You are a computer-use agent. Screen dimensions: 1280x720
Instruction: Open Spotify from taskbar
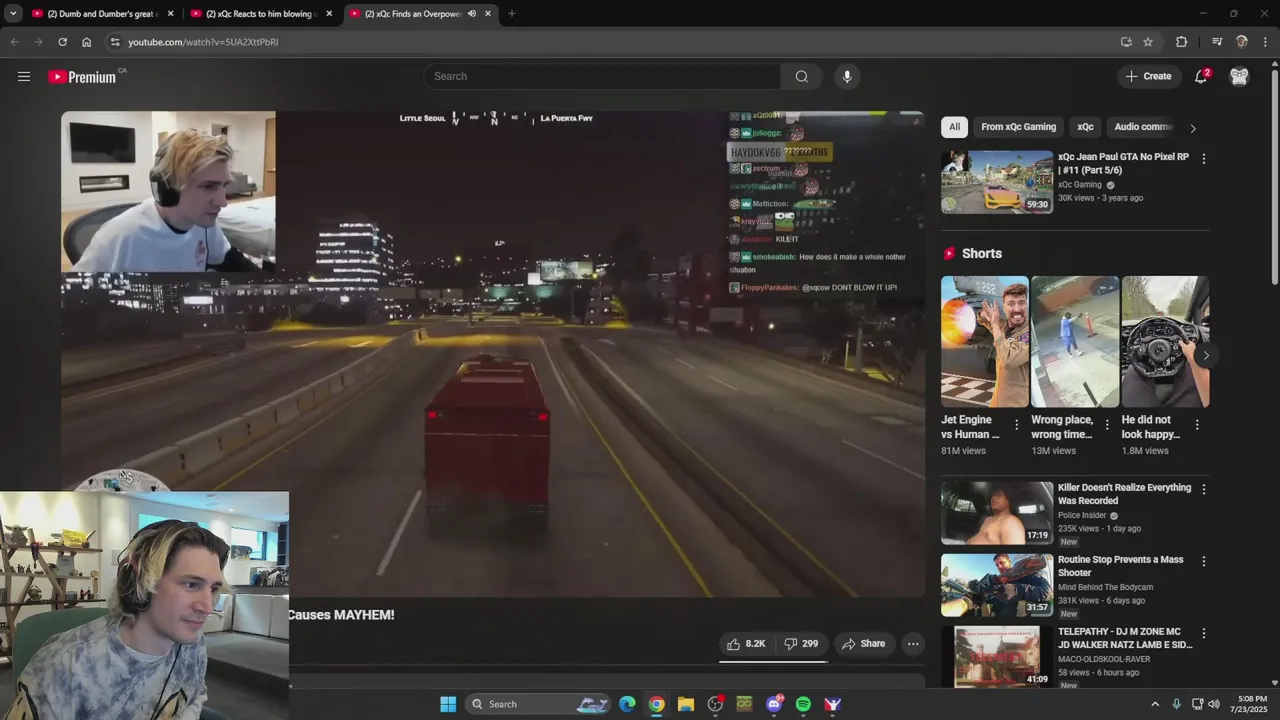click(803, 704)
